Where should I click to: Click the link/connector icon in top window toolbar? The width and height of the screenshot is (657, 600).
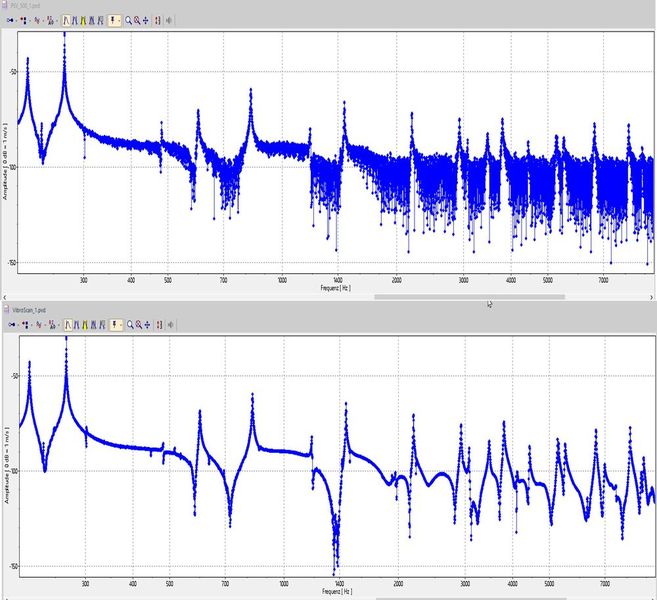tap(10, 20)
